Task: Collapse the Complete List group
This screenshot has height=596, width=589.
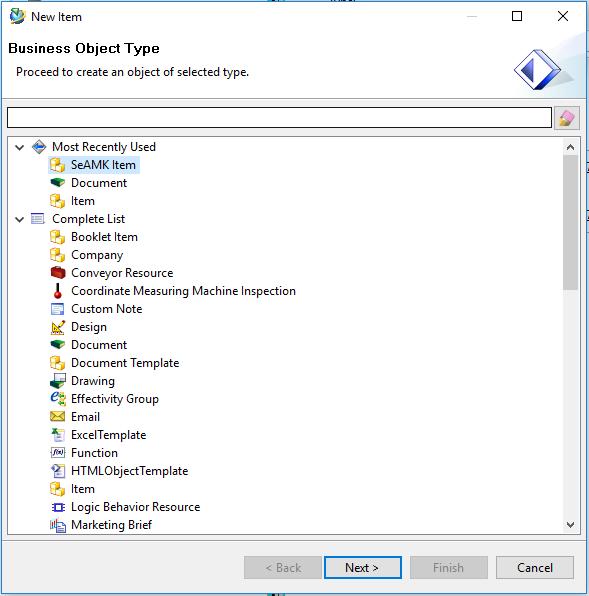Action: pyautogui.click(x=19, y=219)
